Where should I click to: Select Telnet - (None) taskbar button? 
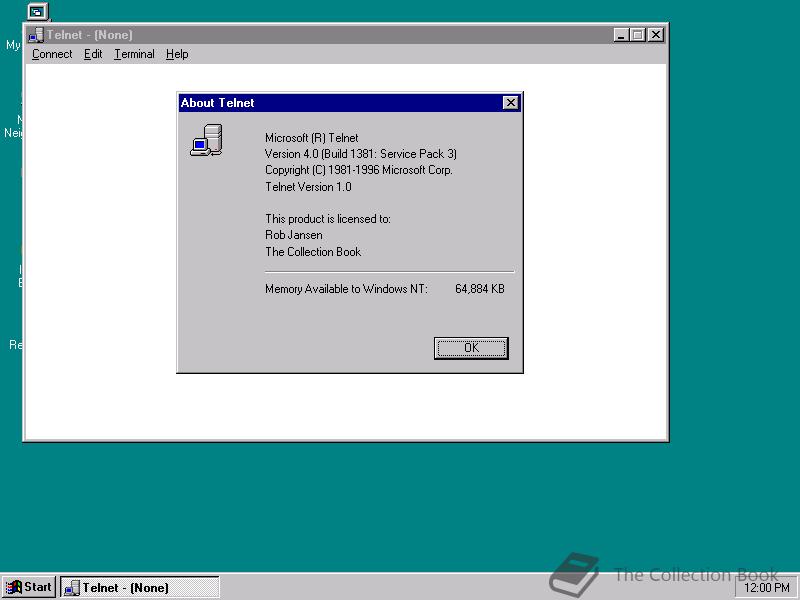coord(140,587)
